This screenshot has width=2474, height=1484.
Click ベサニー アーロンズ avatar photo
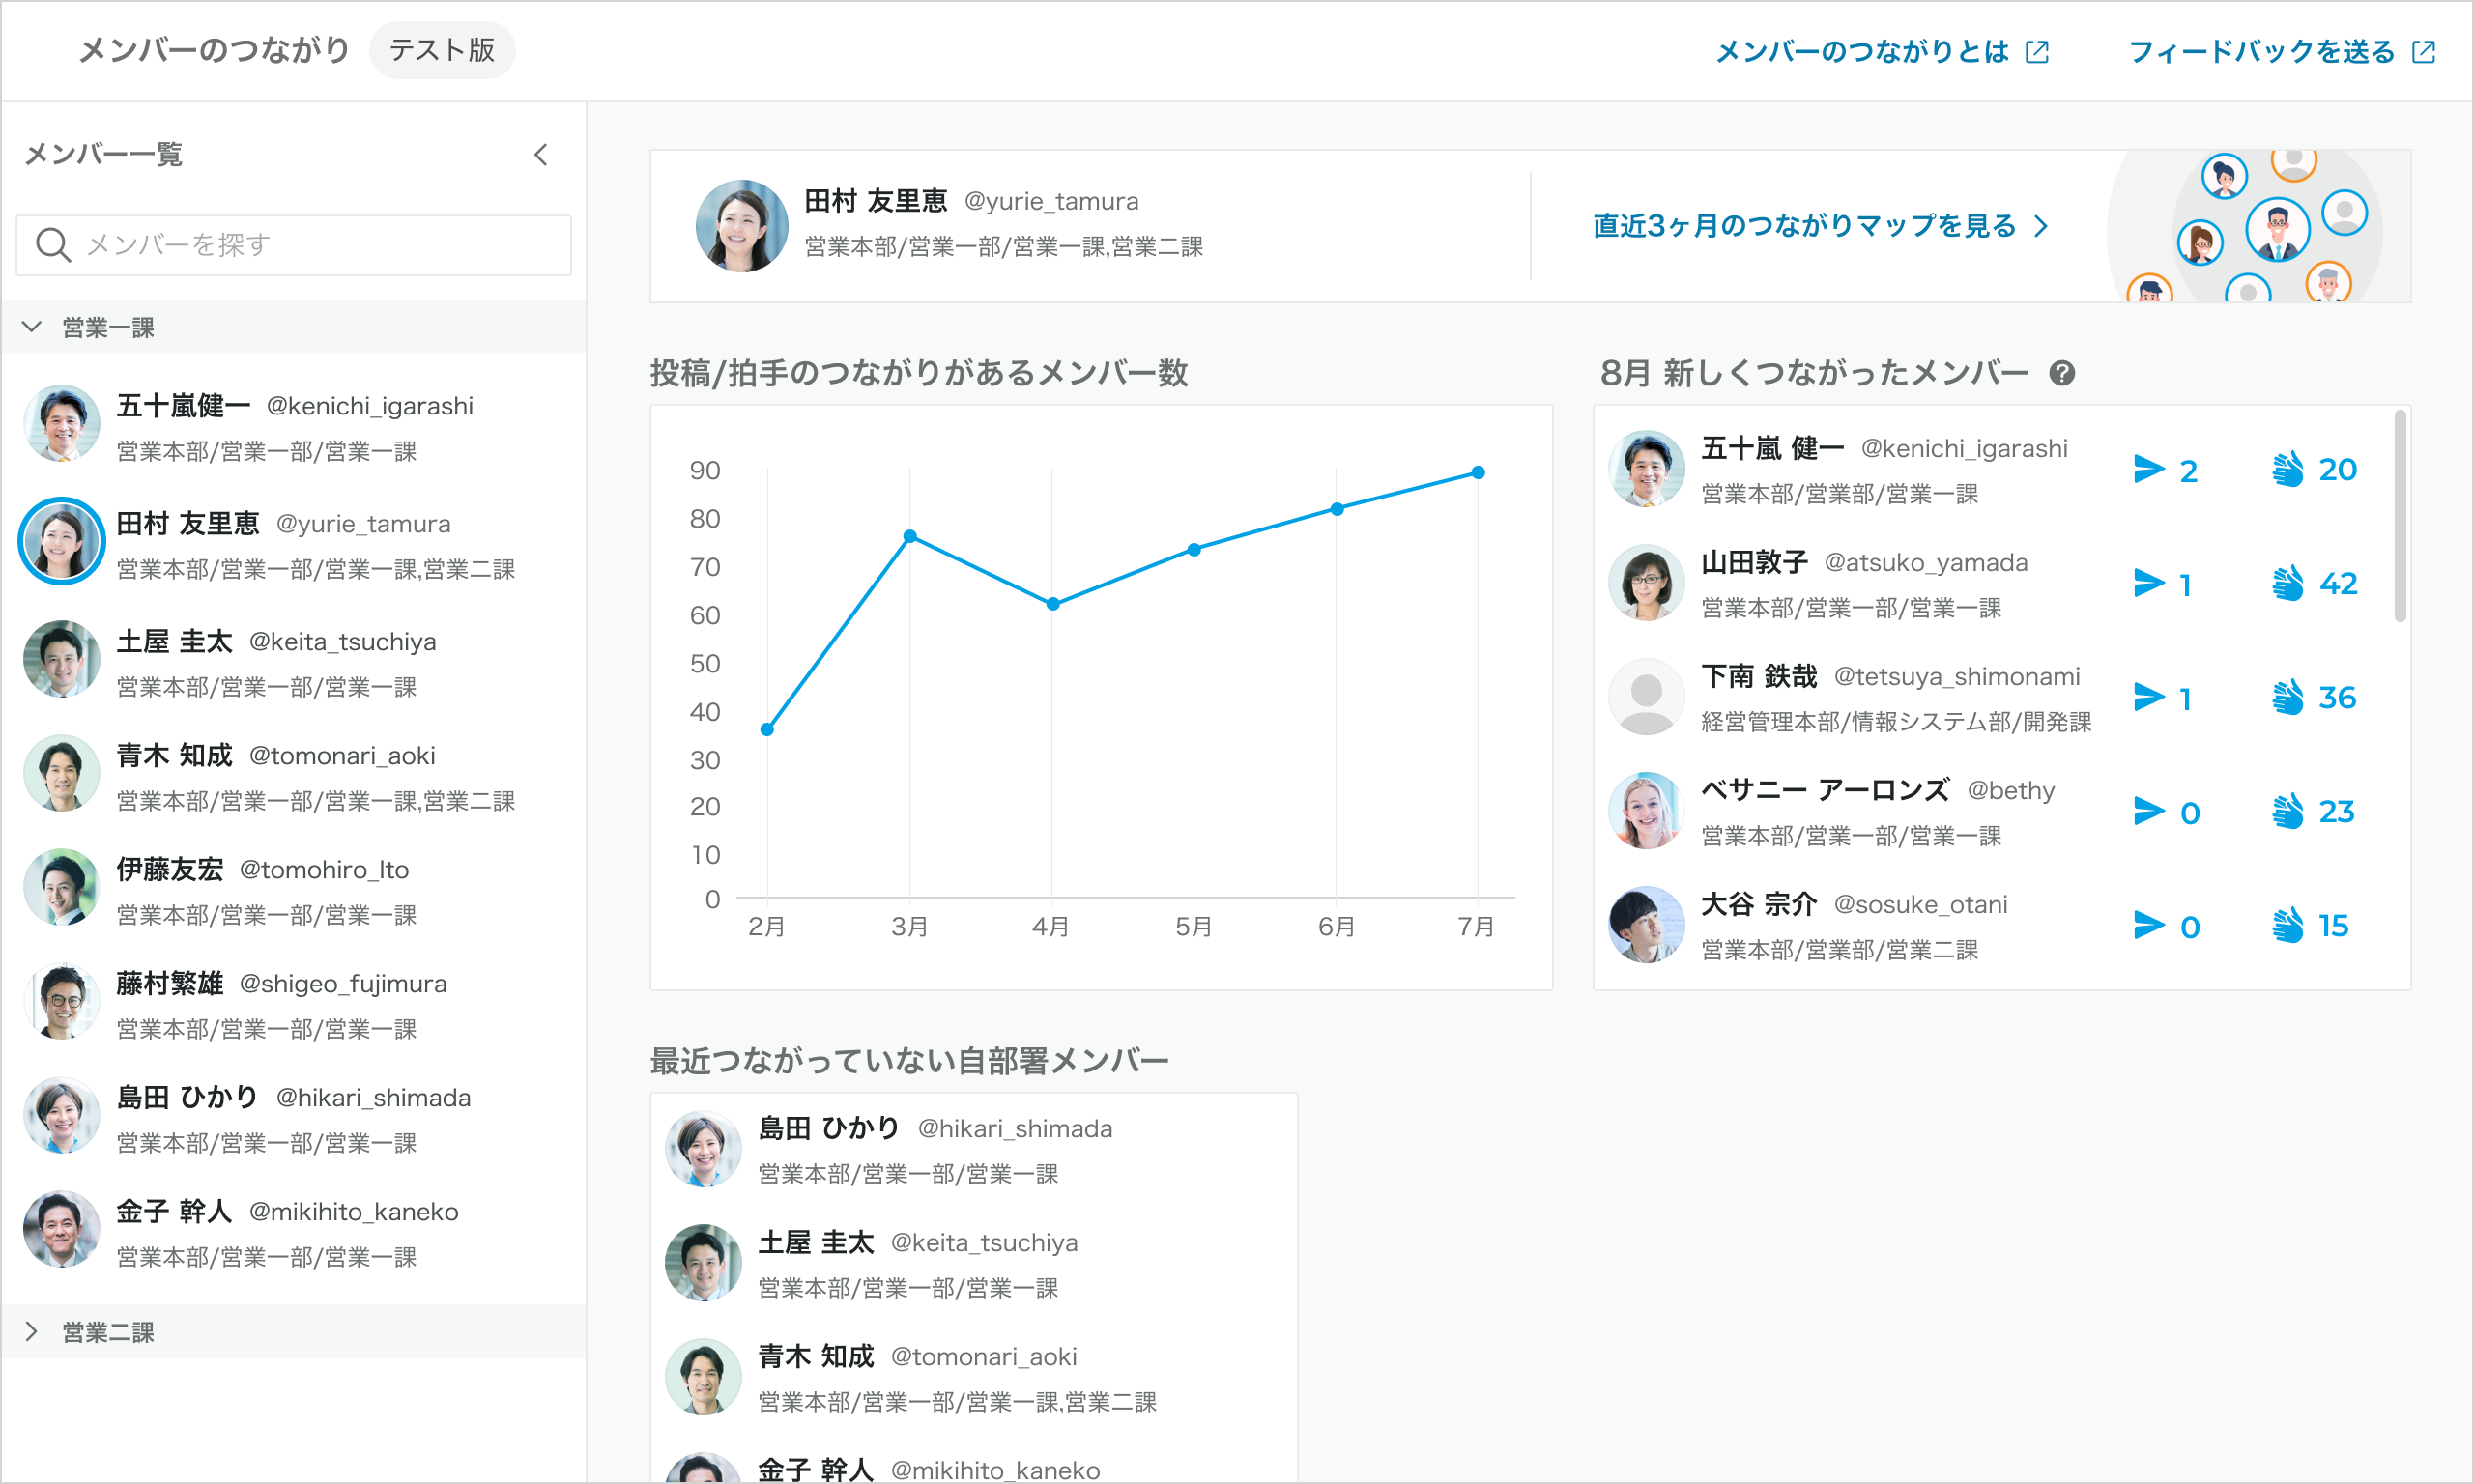click(1646, 811)
